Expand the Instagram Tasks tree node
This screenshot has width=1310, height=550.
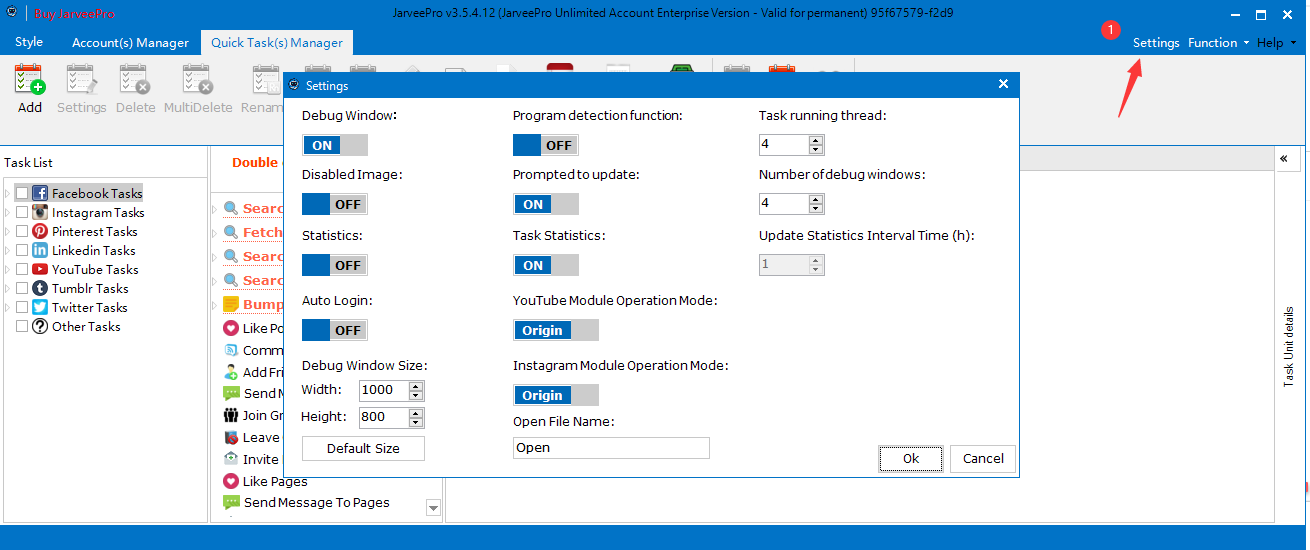8,212
